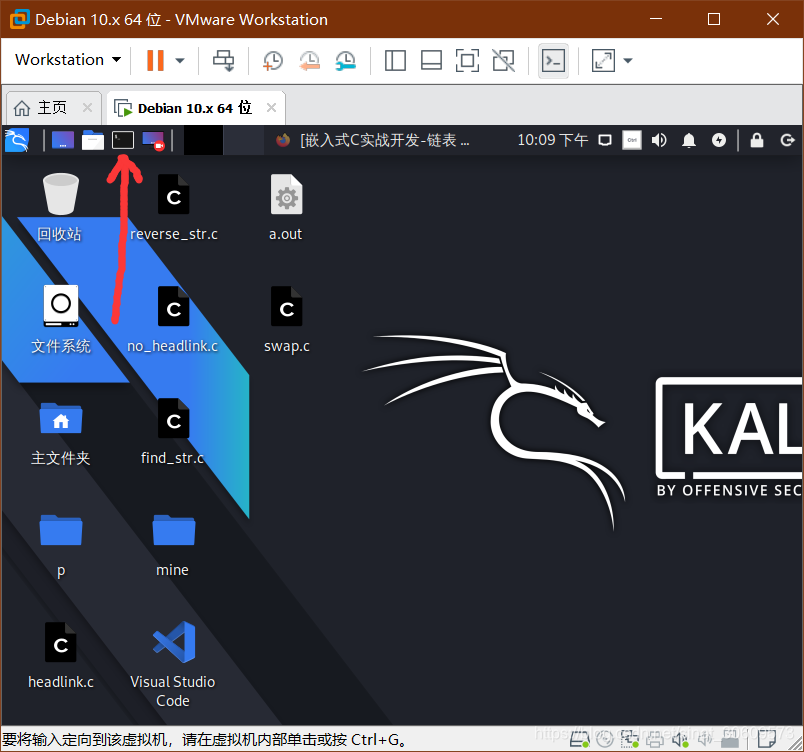Screen dimensions: 804x752
Task: Open the power manager tray icon
Action: [719, 140]
